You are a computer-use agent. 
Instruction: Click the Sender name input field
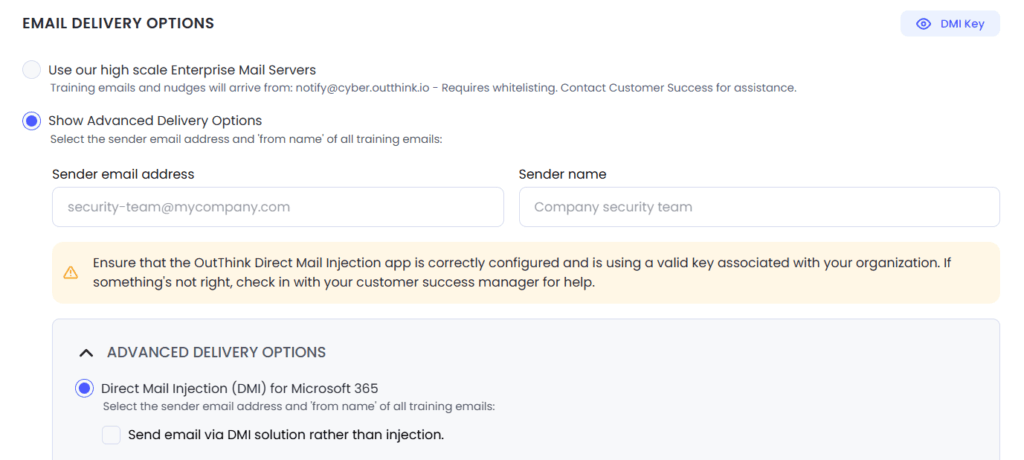(x=760, y=207)
